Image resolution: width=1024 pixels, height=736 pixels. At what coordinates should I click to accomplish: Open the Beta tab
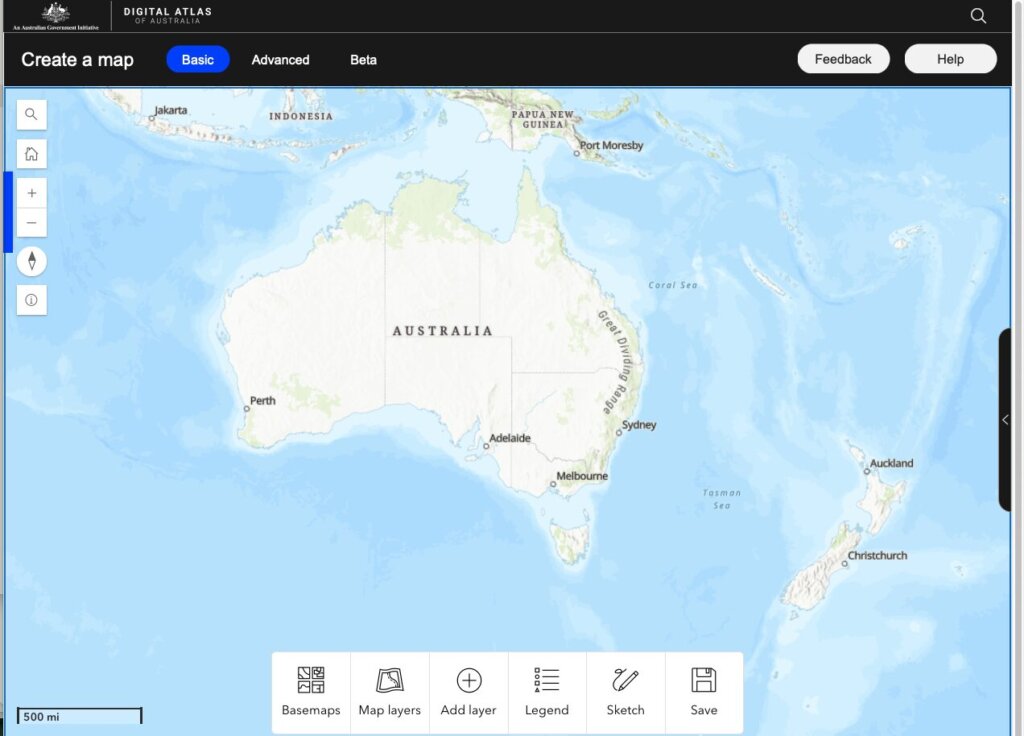tap(363, 60)
